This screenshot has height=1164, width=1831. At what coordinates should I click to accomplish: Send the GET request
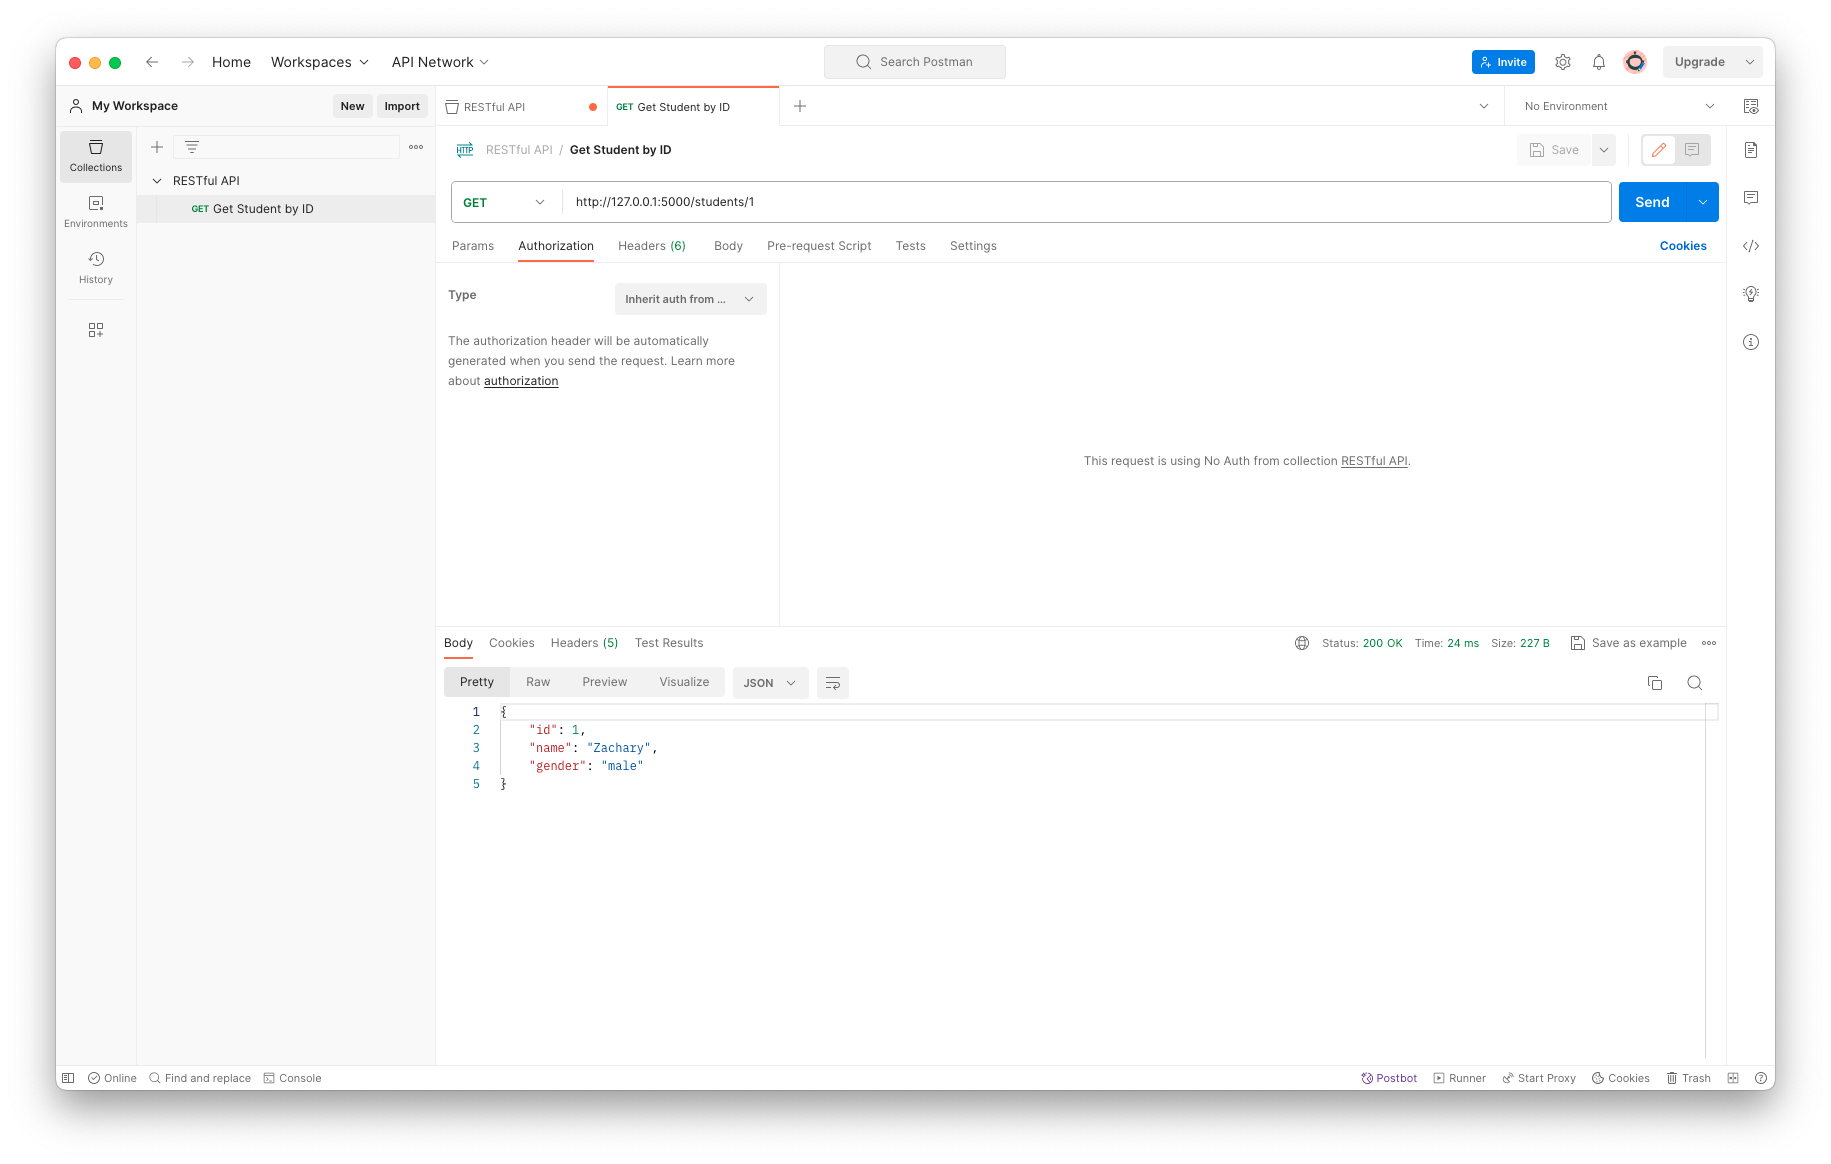click(x=1652, y=202)
